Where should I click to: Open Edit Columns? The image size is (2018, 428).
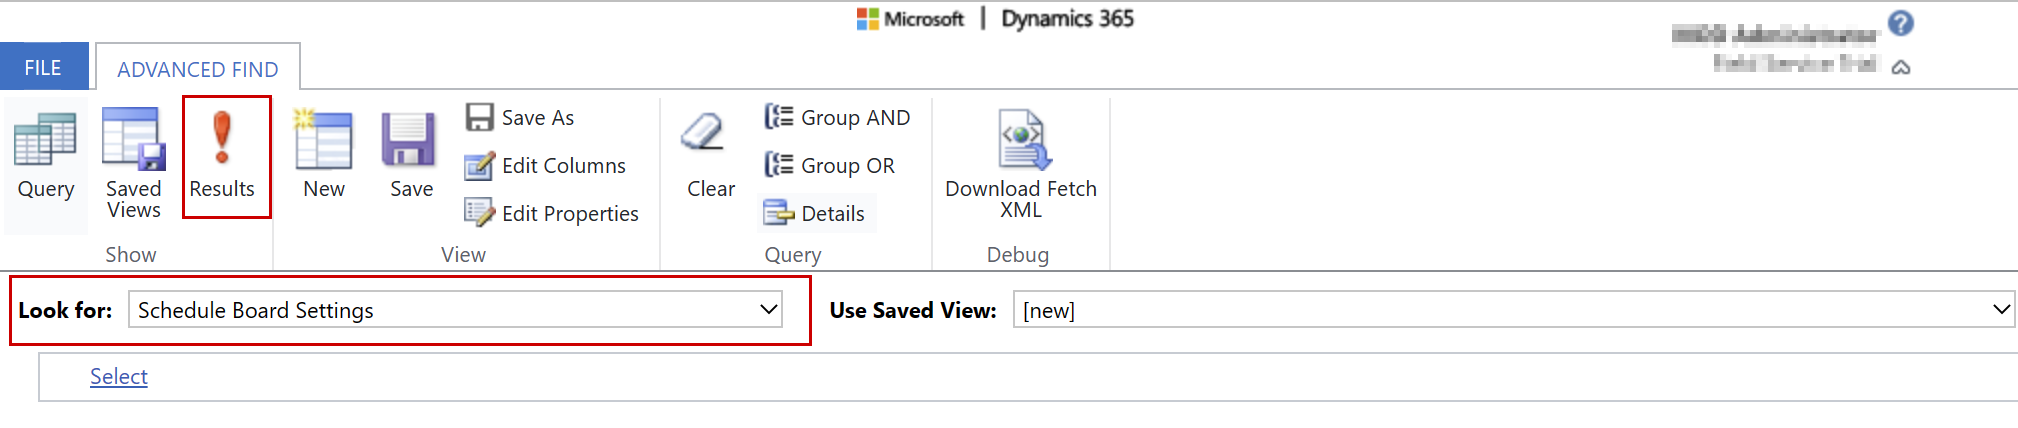pyautogui.click(x=545, y=166)
